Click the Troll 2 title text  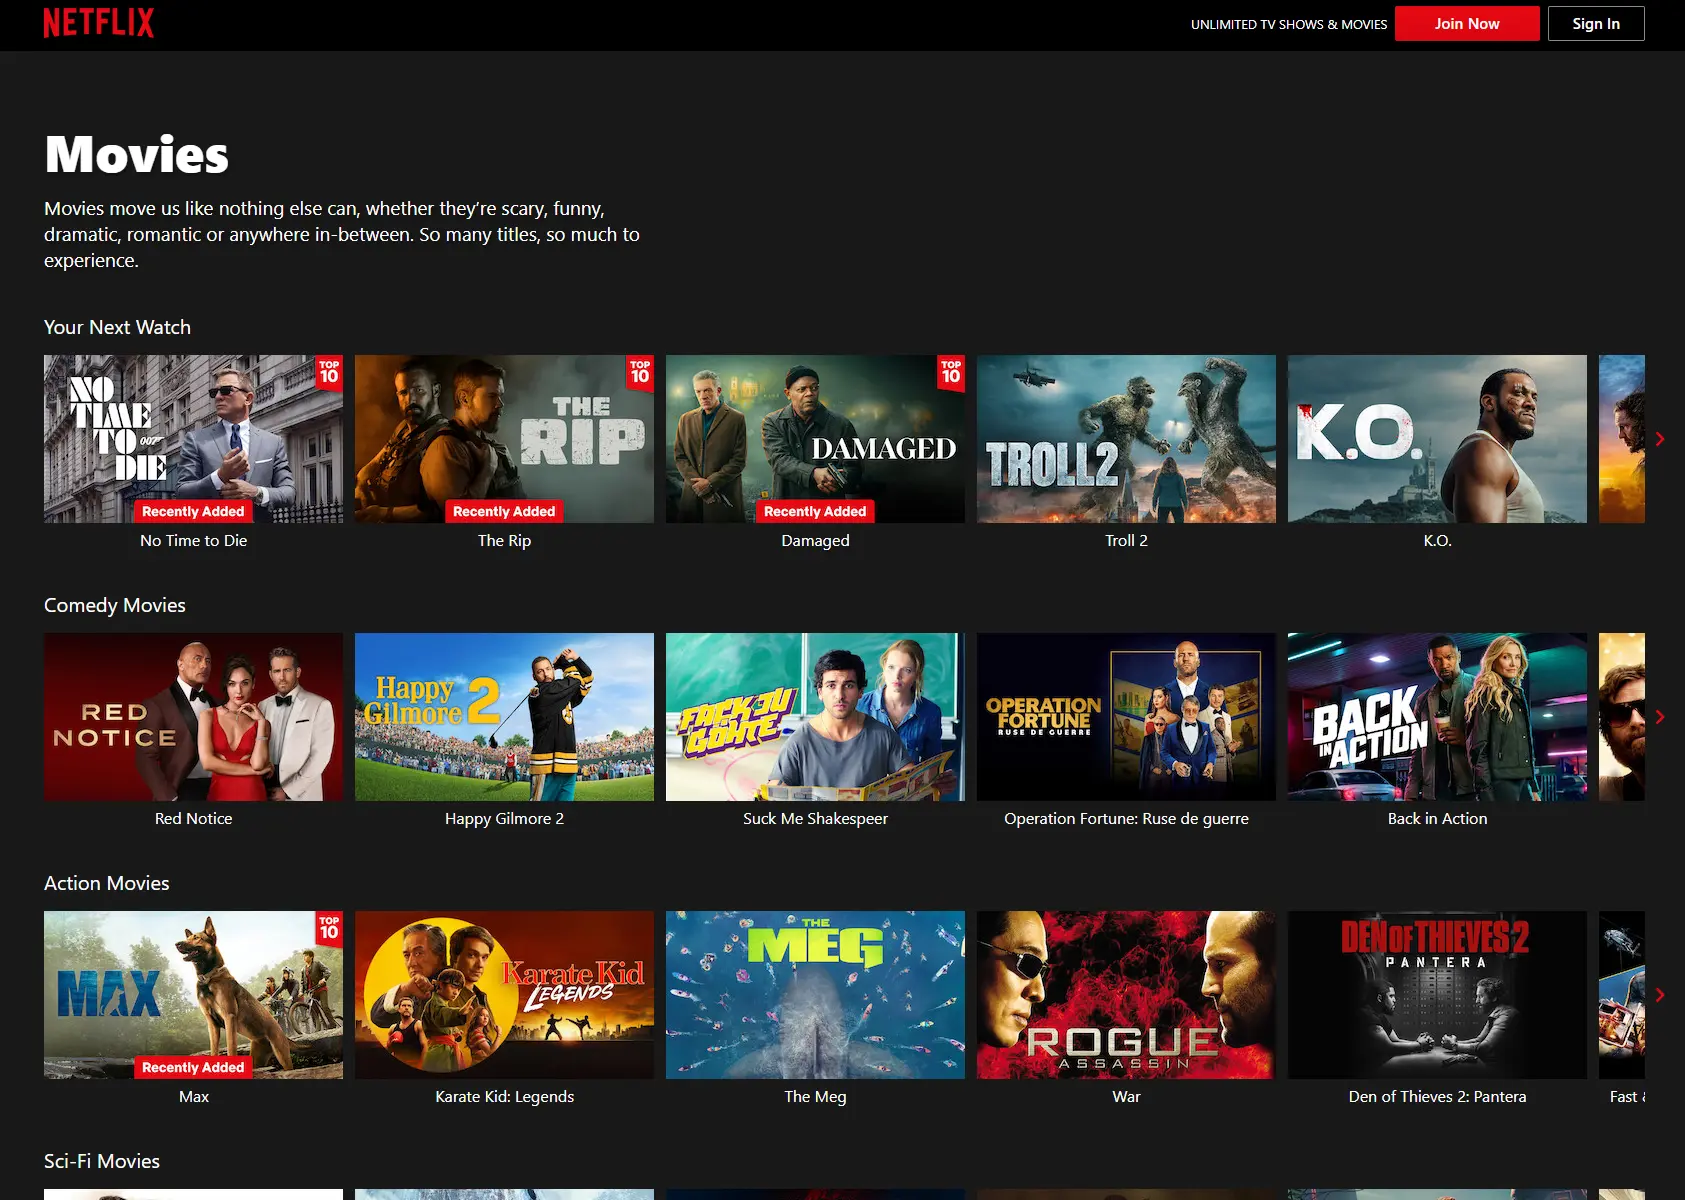tap(1126, 540)
